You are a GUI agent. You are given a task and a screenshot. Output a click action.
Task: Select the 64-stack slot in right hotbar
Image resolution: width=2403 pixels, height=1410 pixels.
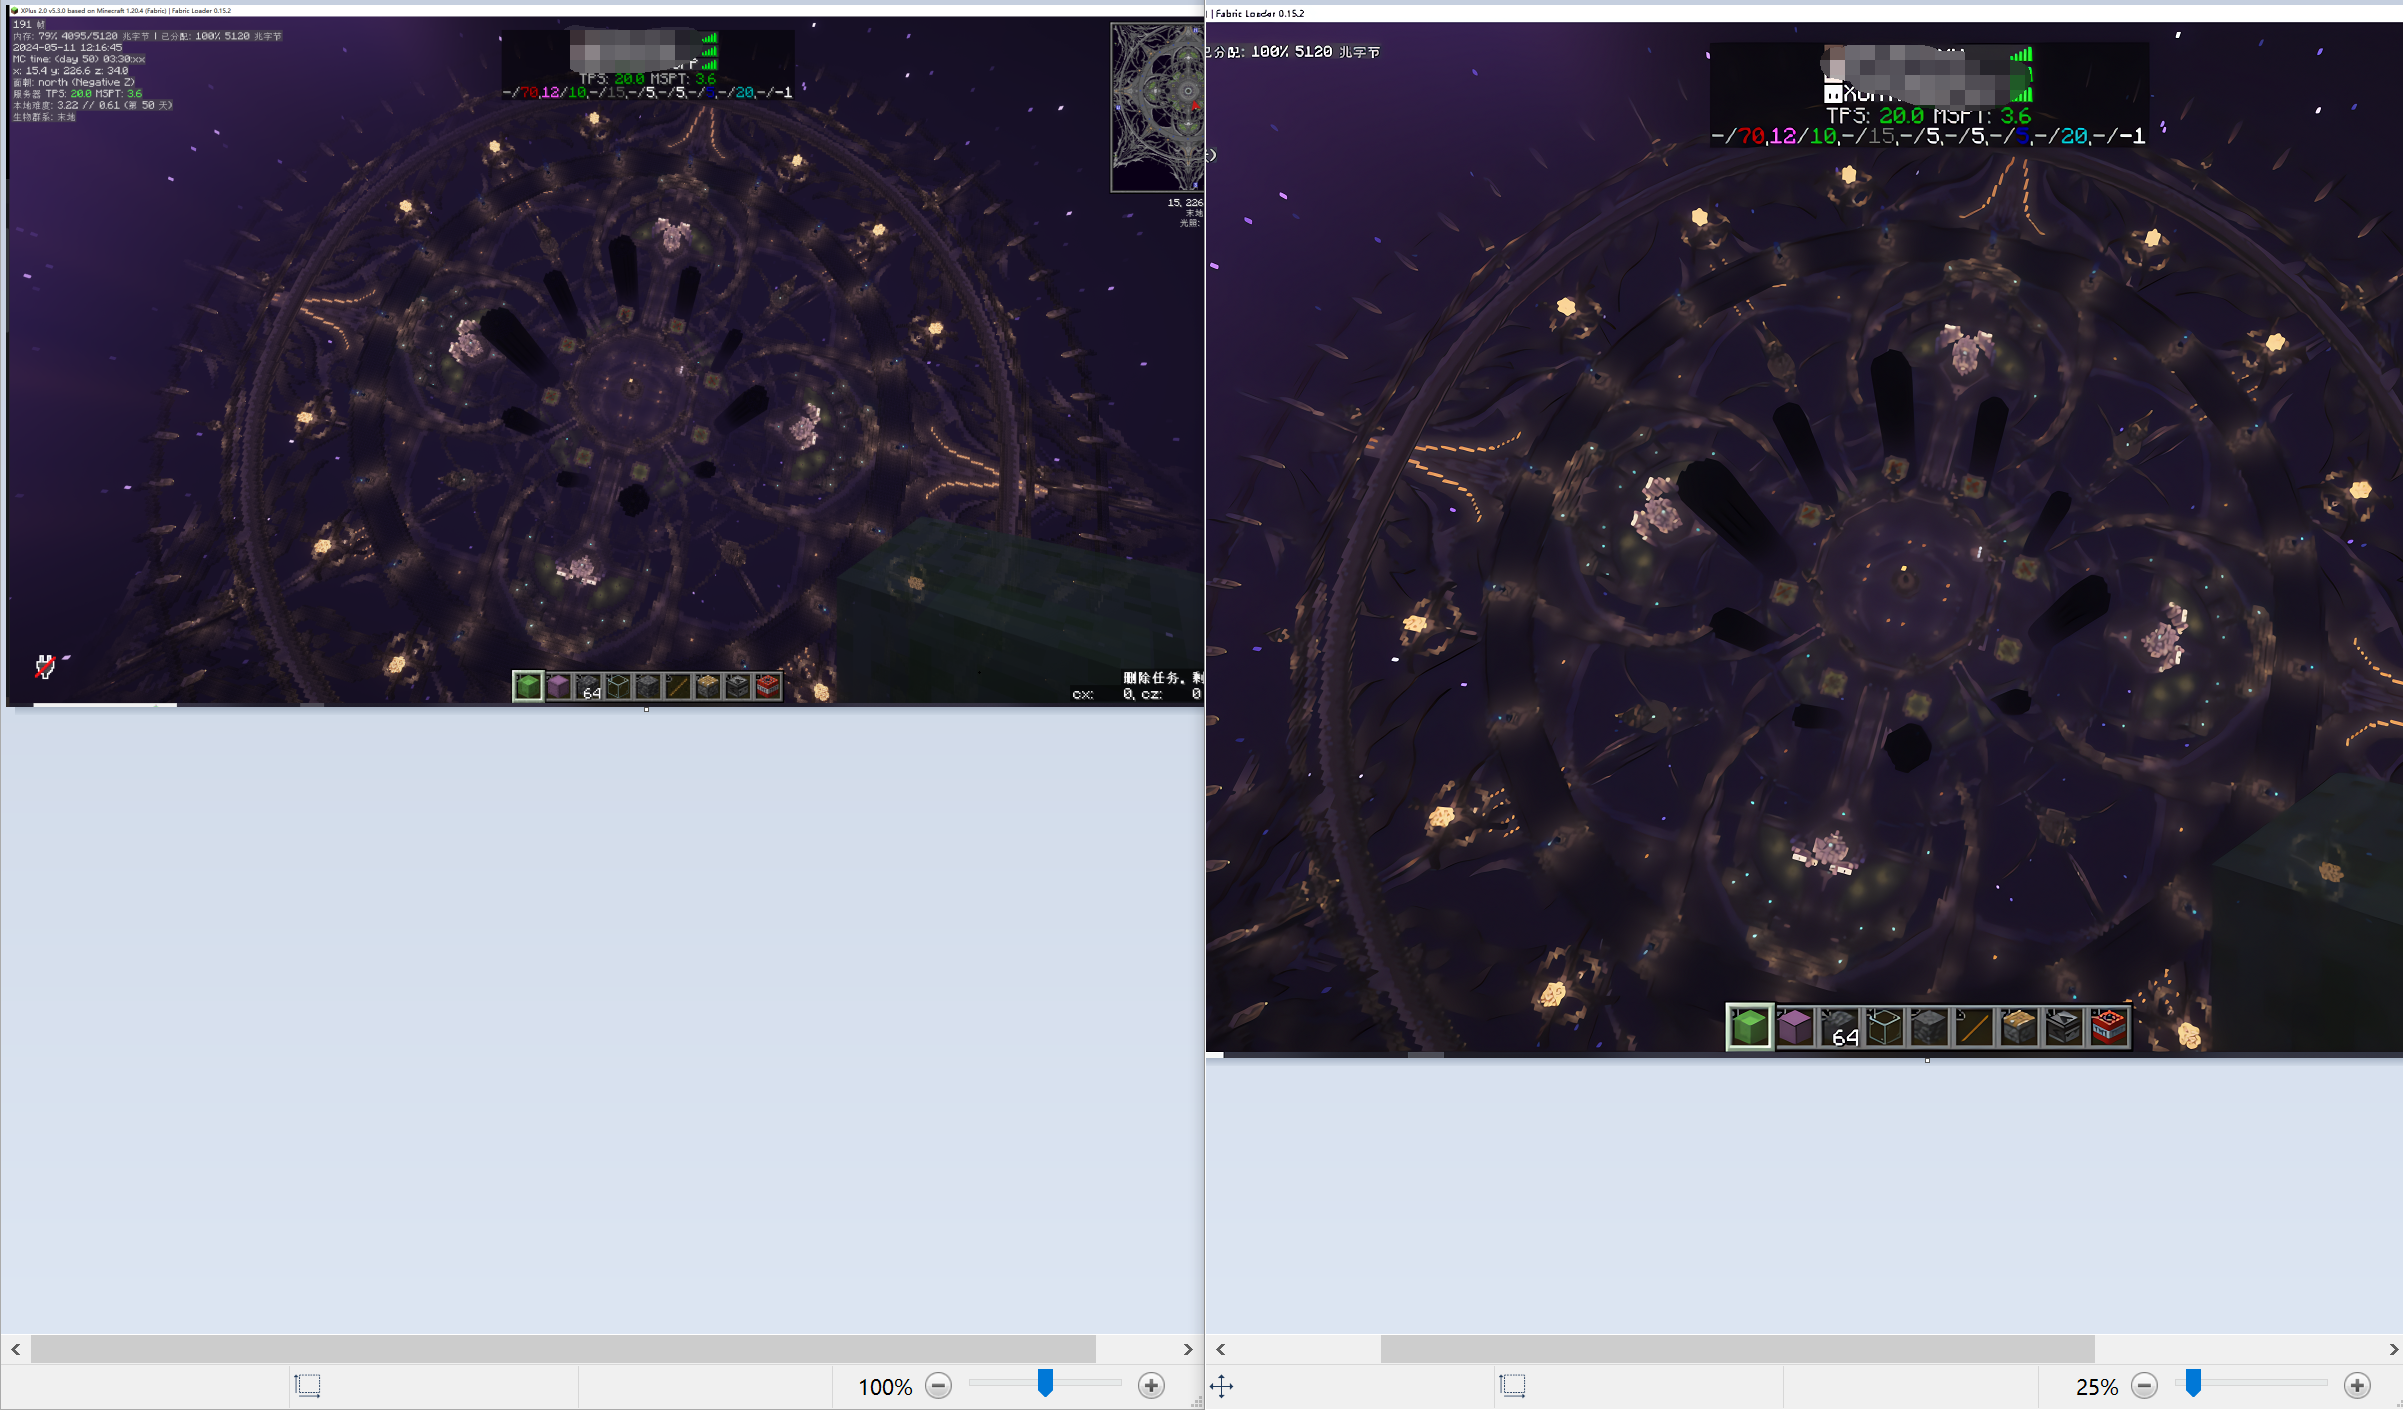tap(1840, 1027)
